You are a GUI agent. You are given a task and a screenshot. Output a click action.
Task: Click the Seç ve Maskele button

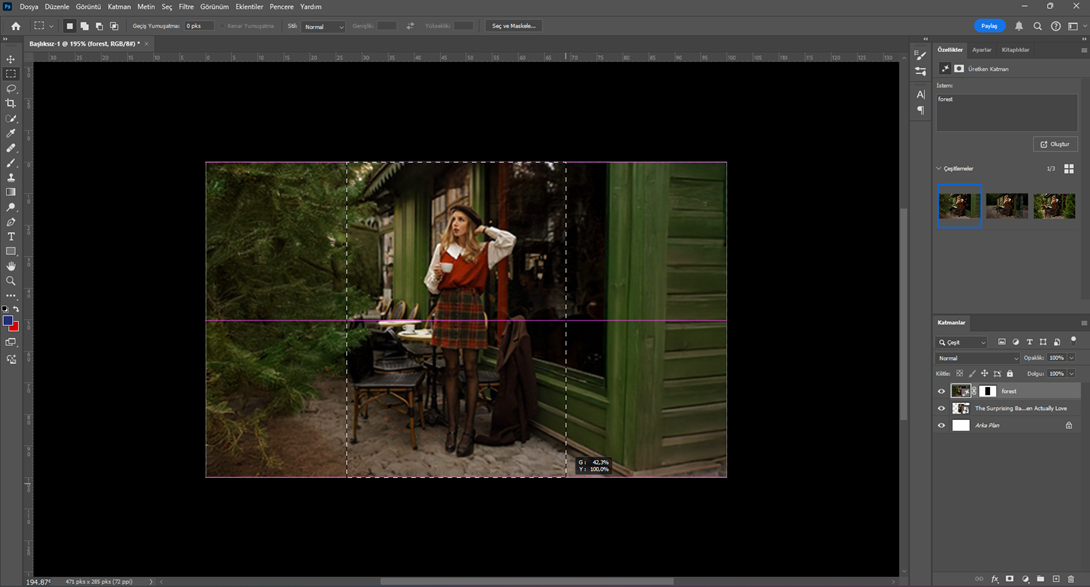click(x=513, y=26)
